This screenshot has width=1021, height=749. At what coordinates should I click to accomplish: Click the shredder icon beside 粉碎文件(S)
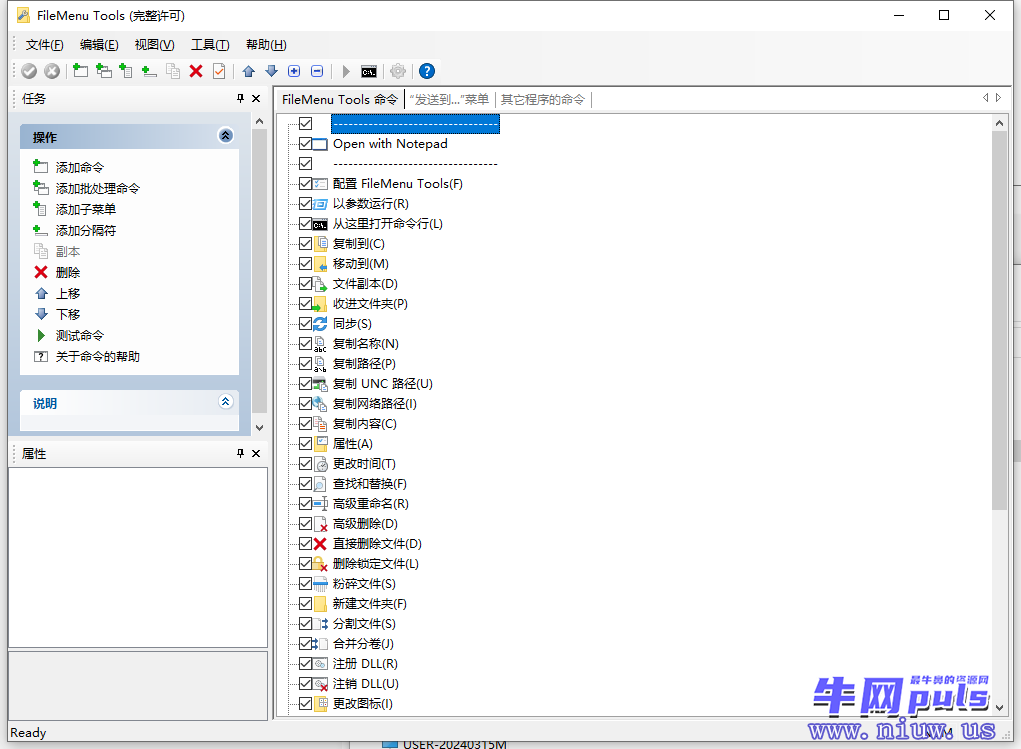click(320, 584)
